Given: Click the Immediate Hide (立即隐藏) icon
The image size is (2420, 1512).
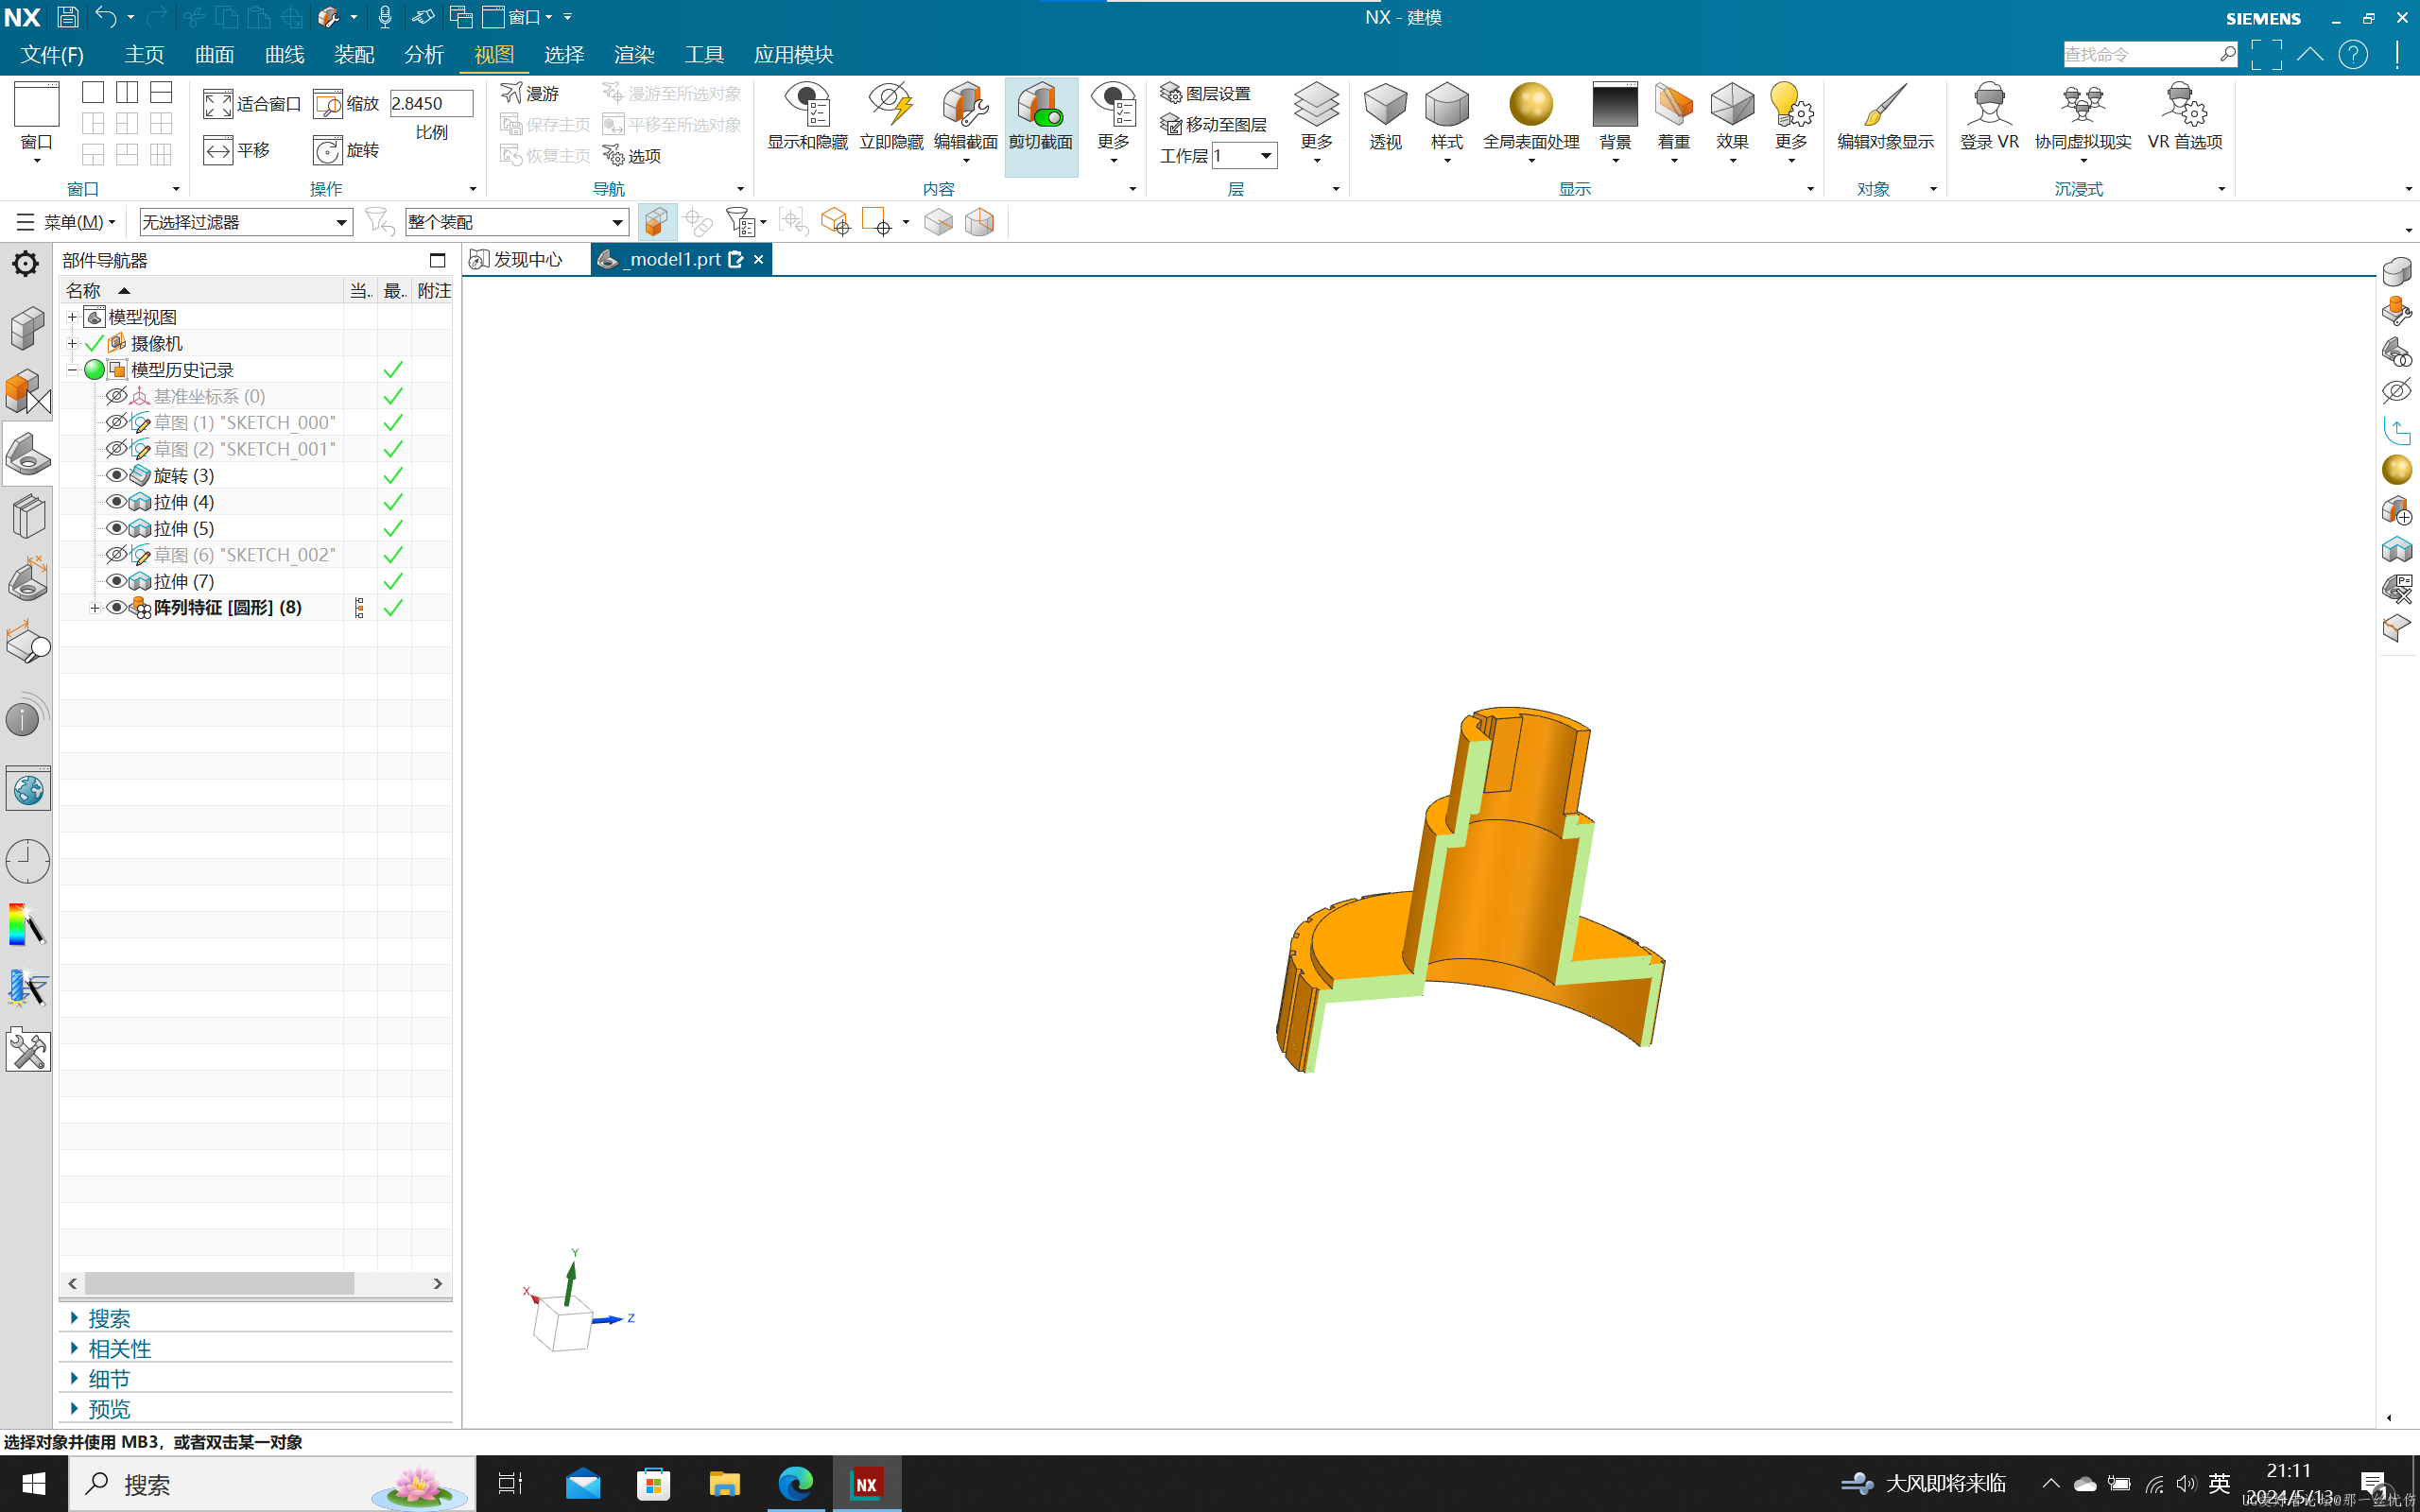Looking at the screenshot, I should [891, 106].
